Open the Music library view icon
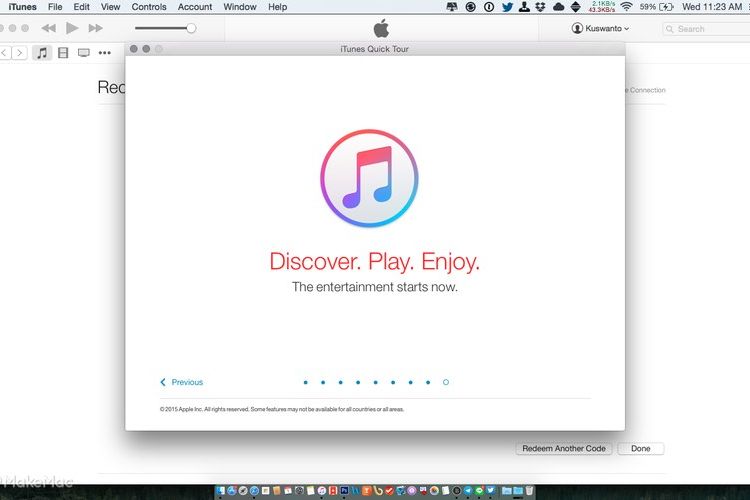 pyautogui.click(x=42, y=53)
